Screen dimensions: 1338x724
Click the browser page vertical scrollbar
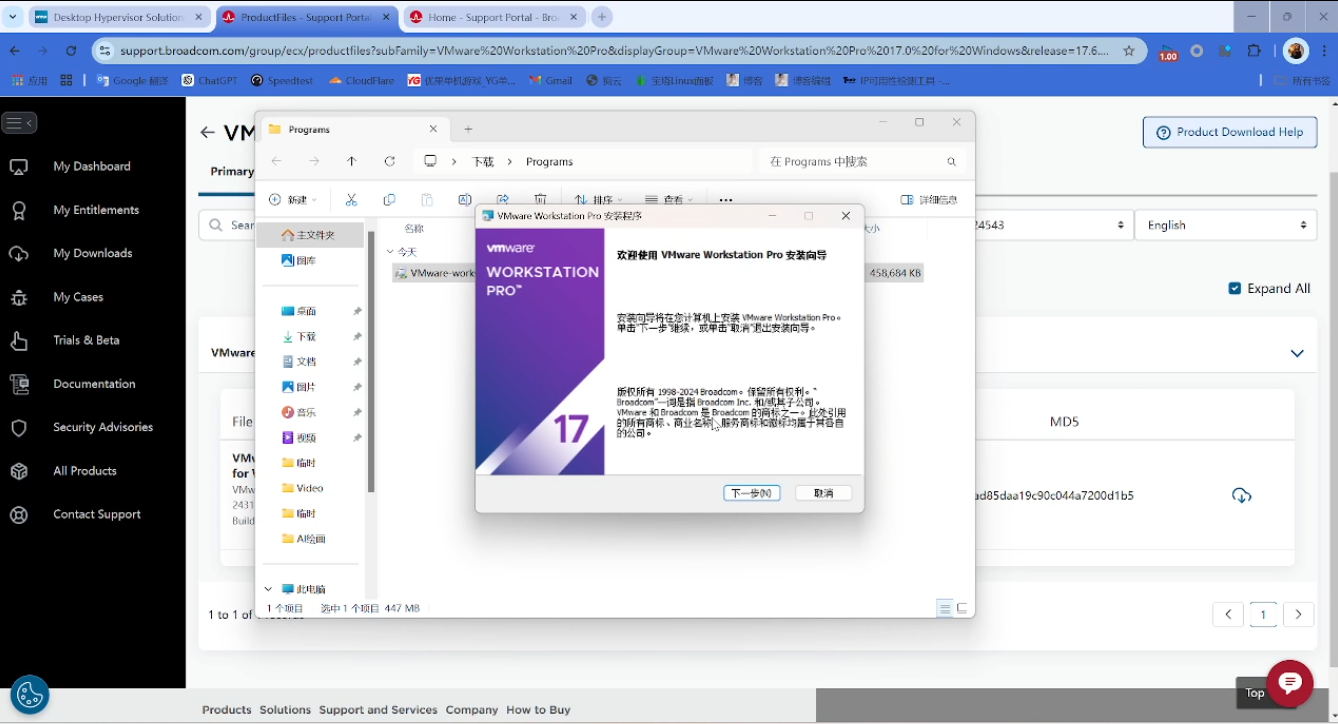click(1333, 420)
